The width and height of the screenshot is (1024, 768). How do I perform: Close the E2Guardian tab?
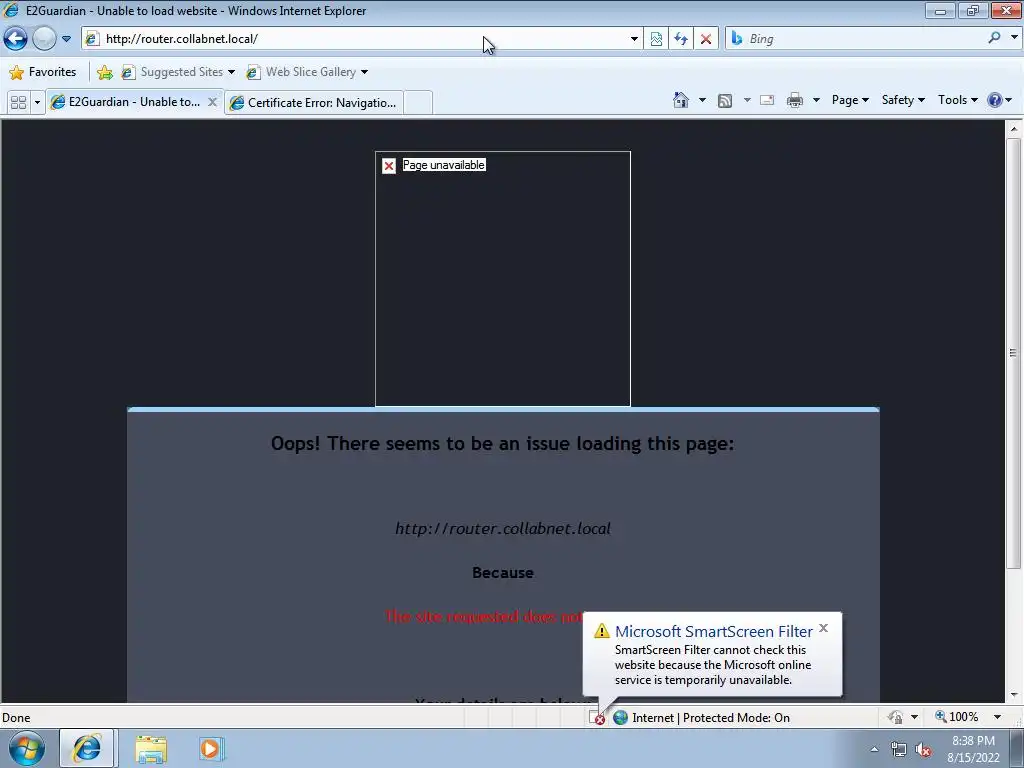coord(212,102)
